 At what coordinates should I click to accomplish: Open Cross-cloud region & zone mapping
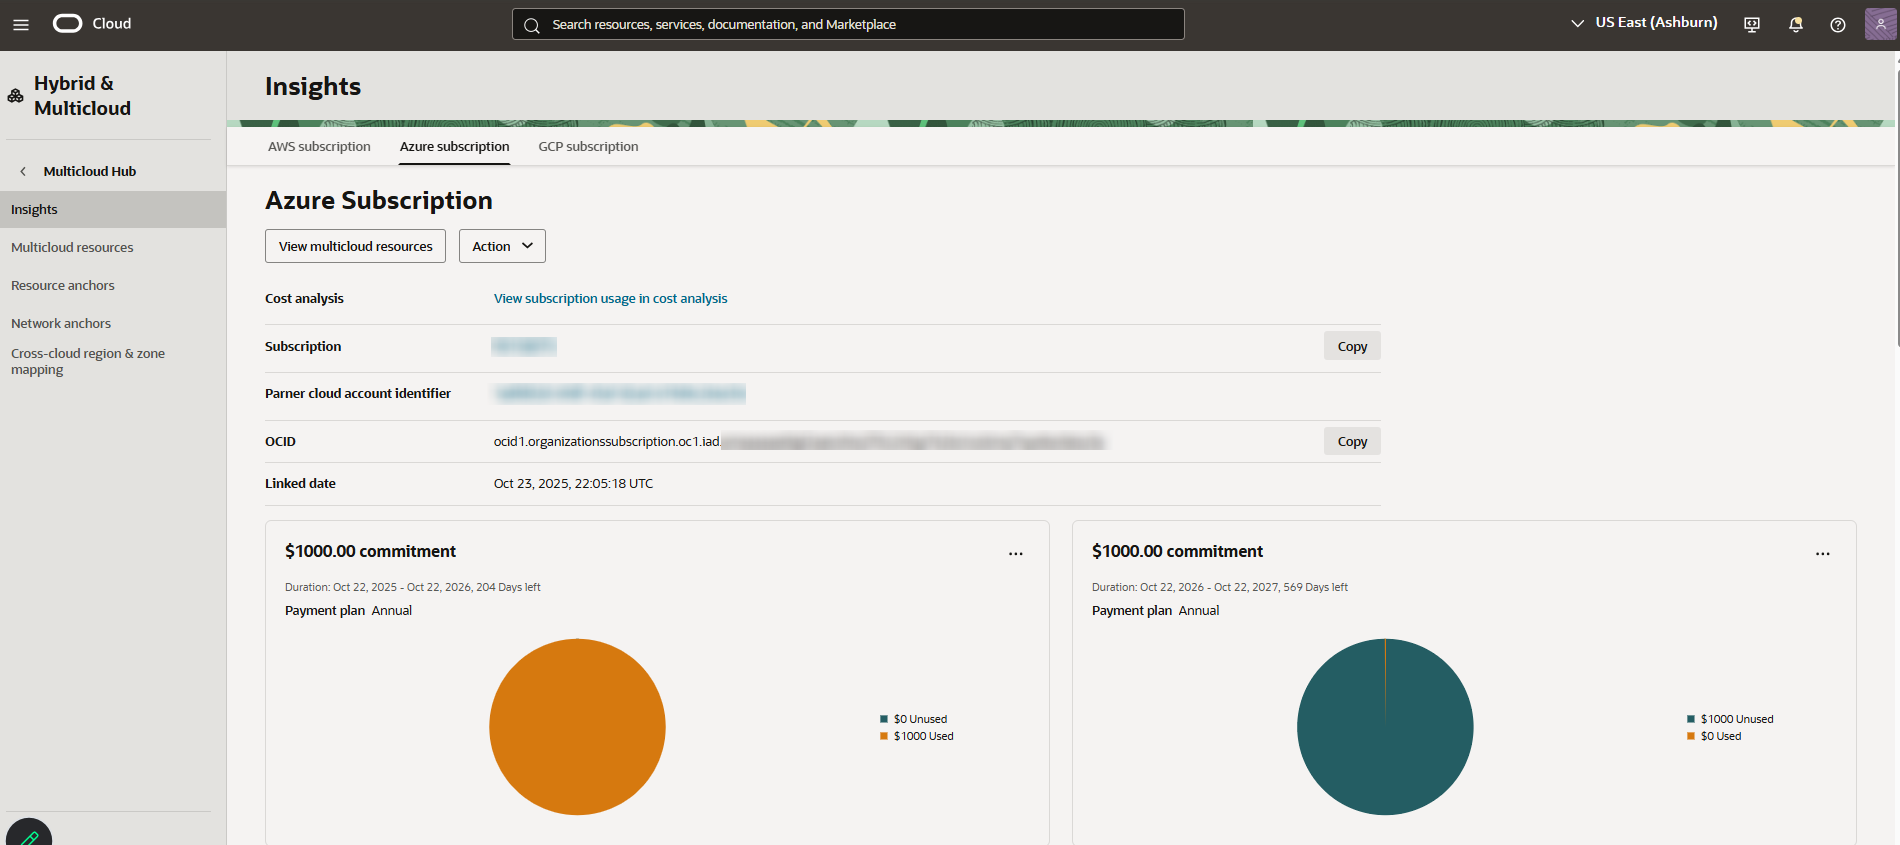click(88, 362)
